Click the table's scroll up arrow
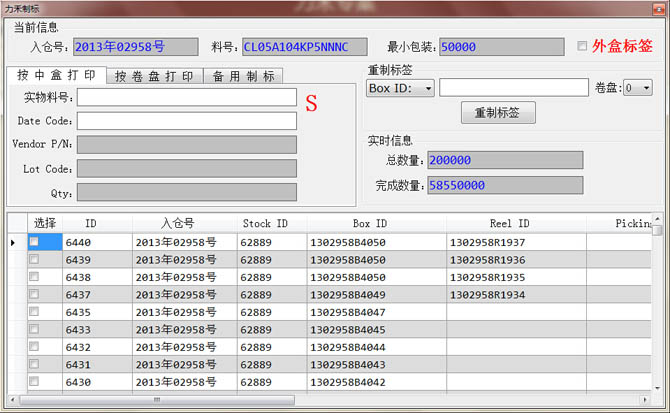The width and height of the screenshot is (670, 413). tap(657, 219)
